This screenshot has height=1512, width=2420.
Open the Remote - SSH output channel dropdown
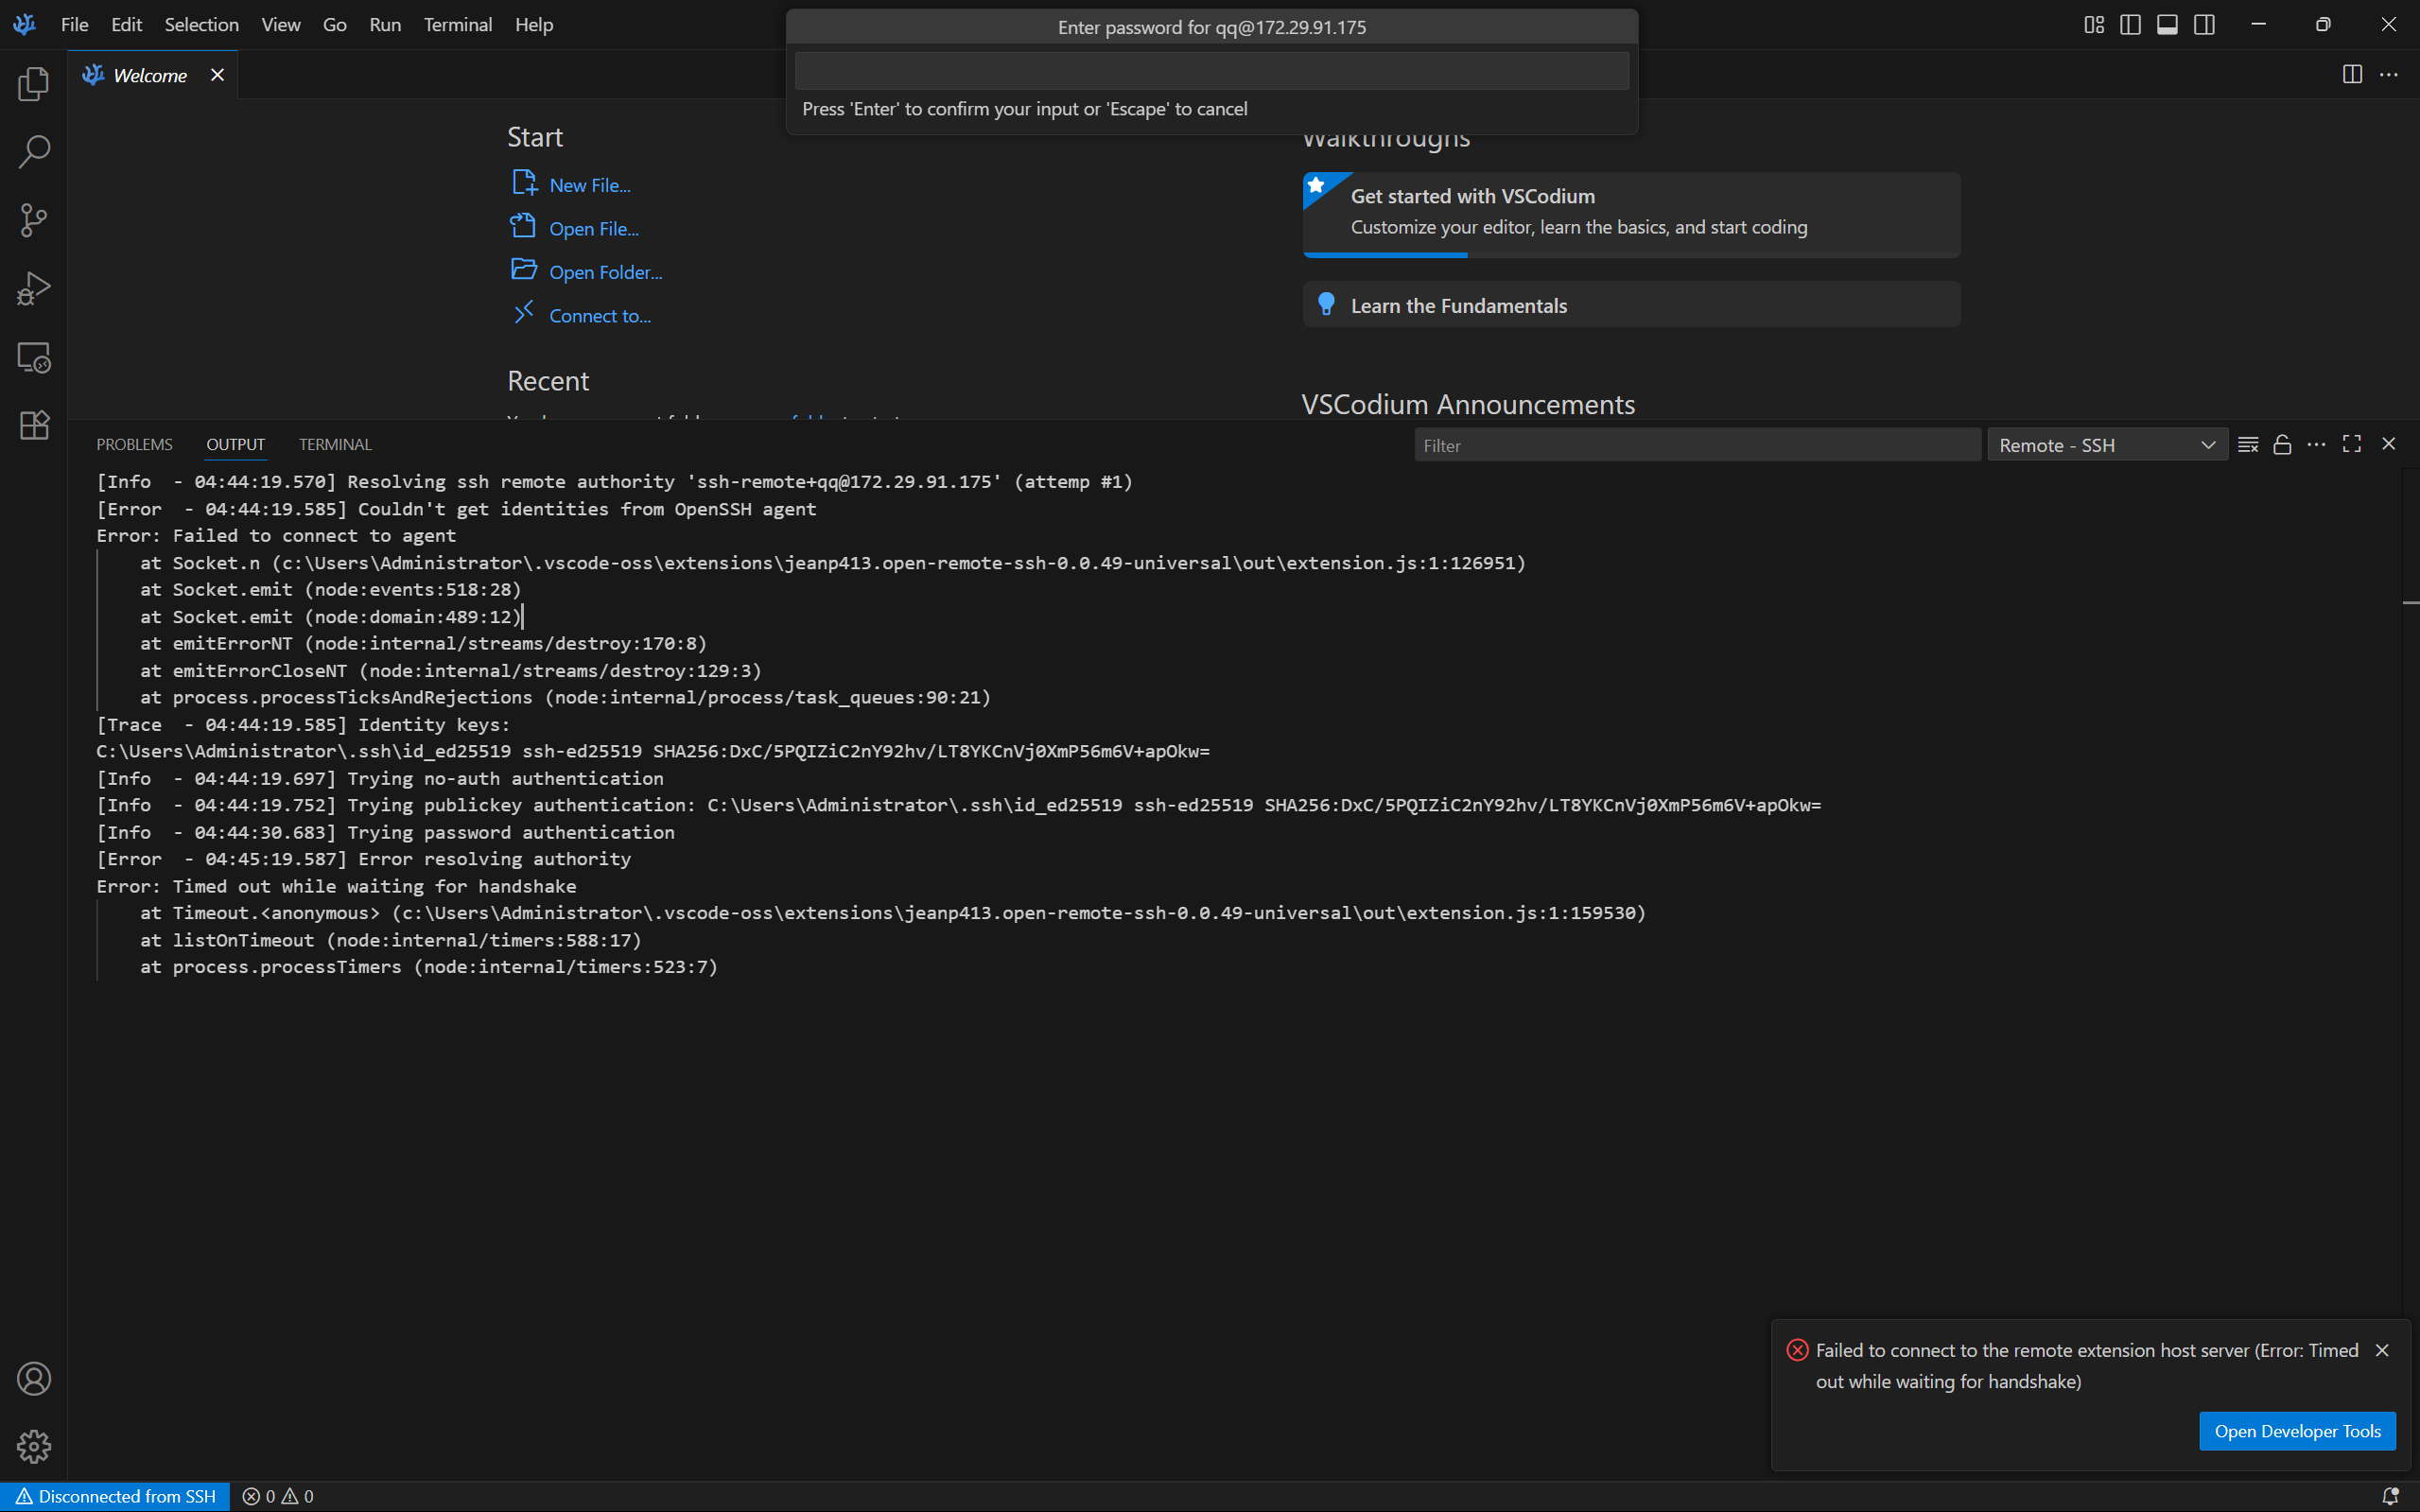[x=2106, y=445]
